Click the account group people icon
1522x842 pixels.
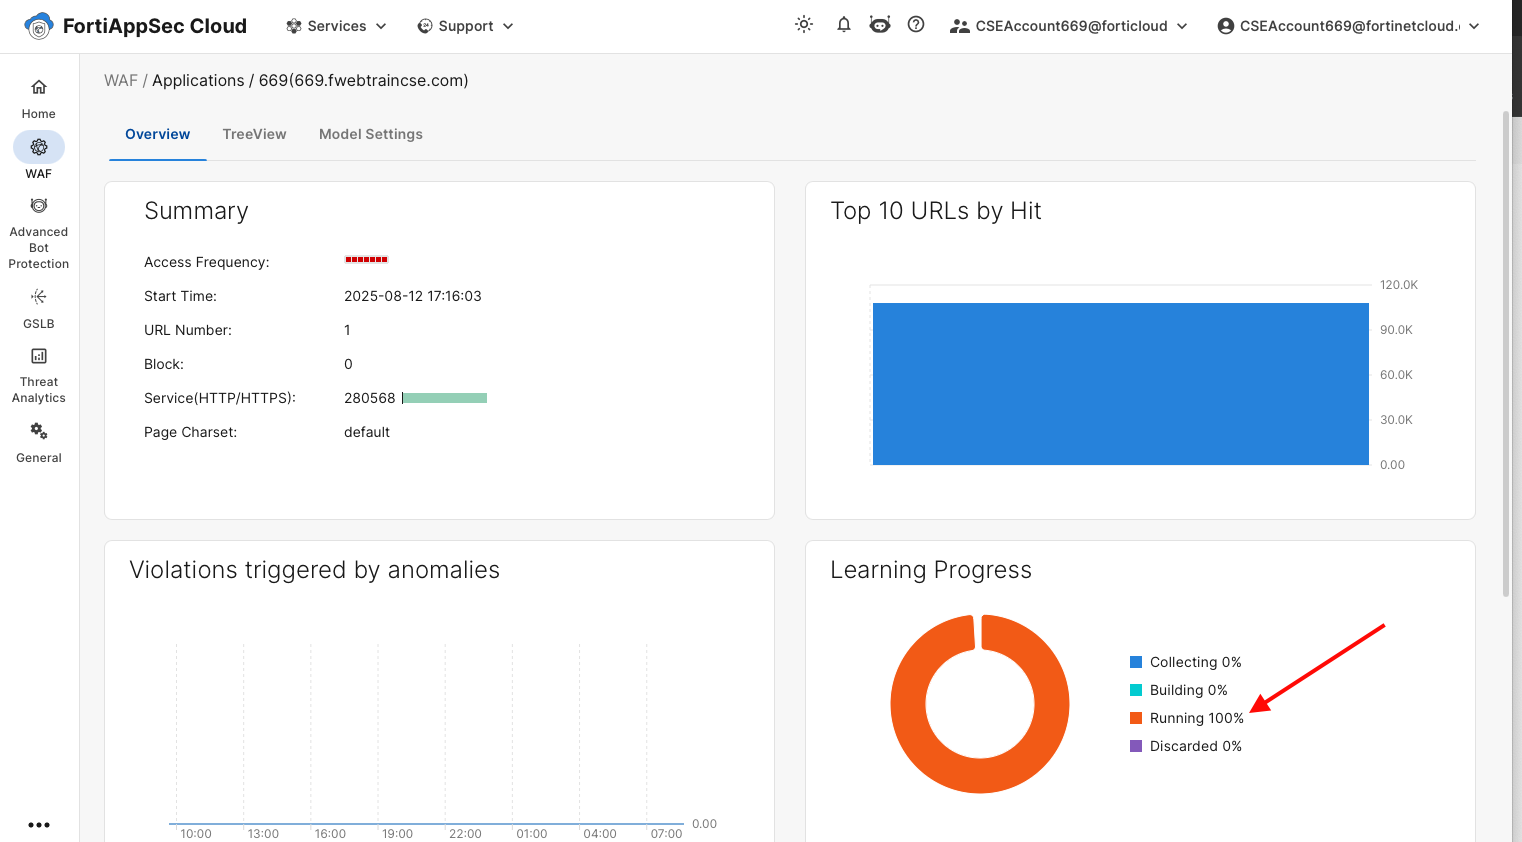[960, 26]
